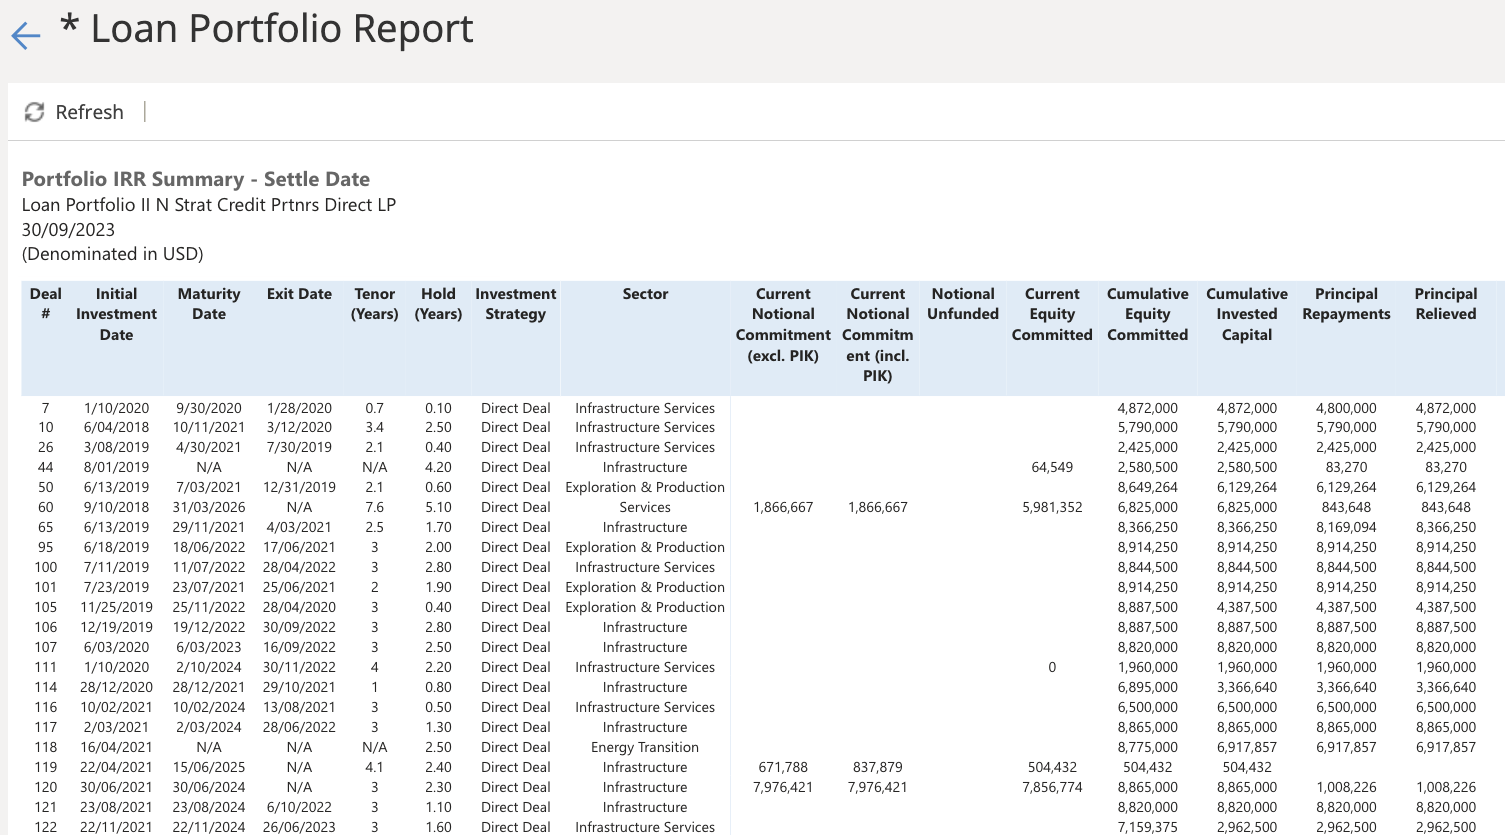
Task: Click the Exit Date column header
Action: coord(299,294)
